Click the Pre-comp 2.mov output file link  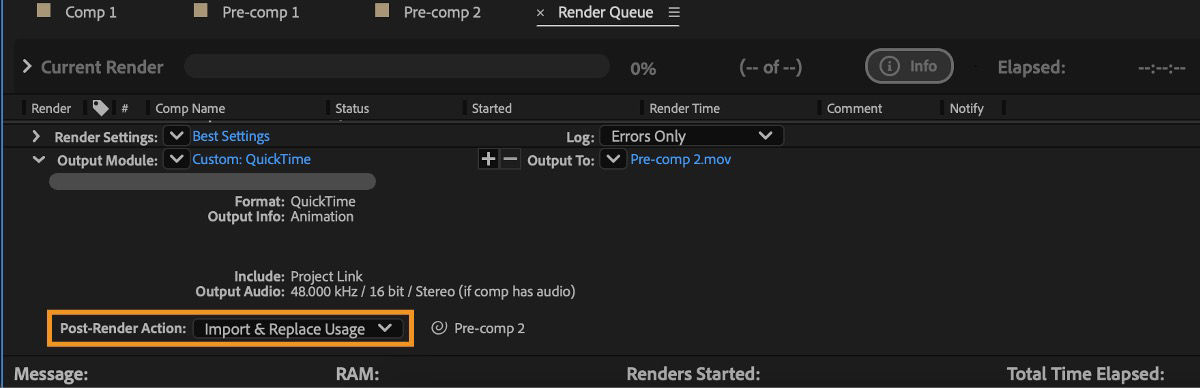point(680,159)
